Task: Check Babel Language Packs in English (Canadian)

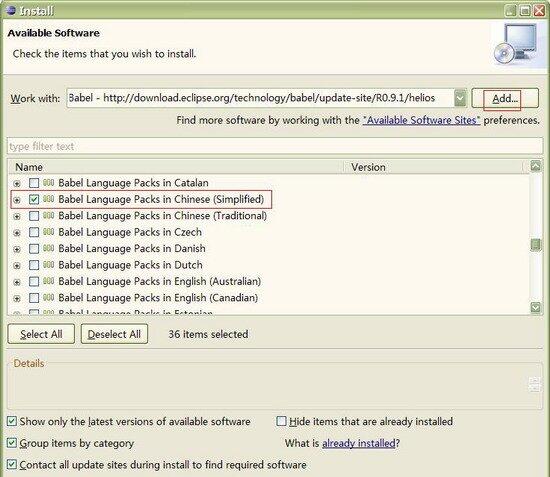Action: 34,298
